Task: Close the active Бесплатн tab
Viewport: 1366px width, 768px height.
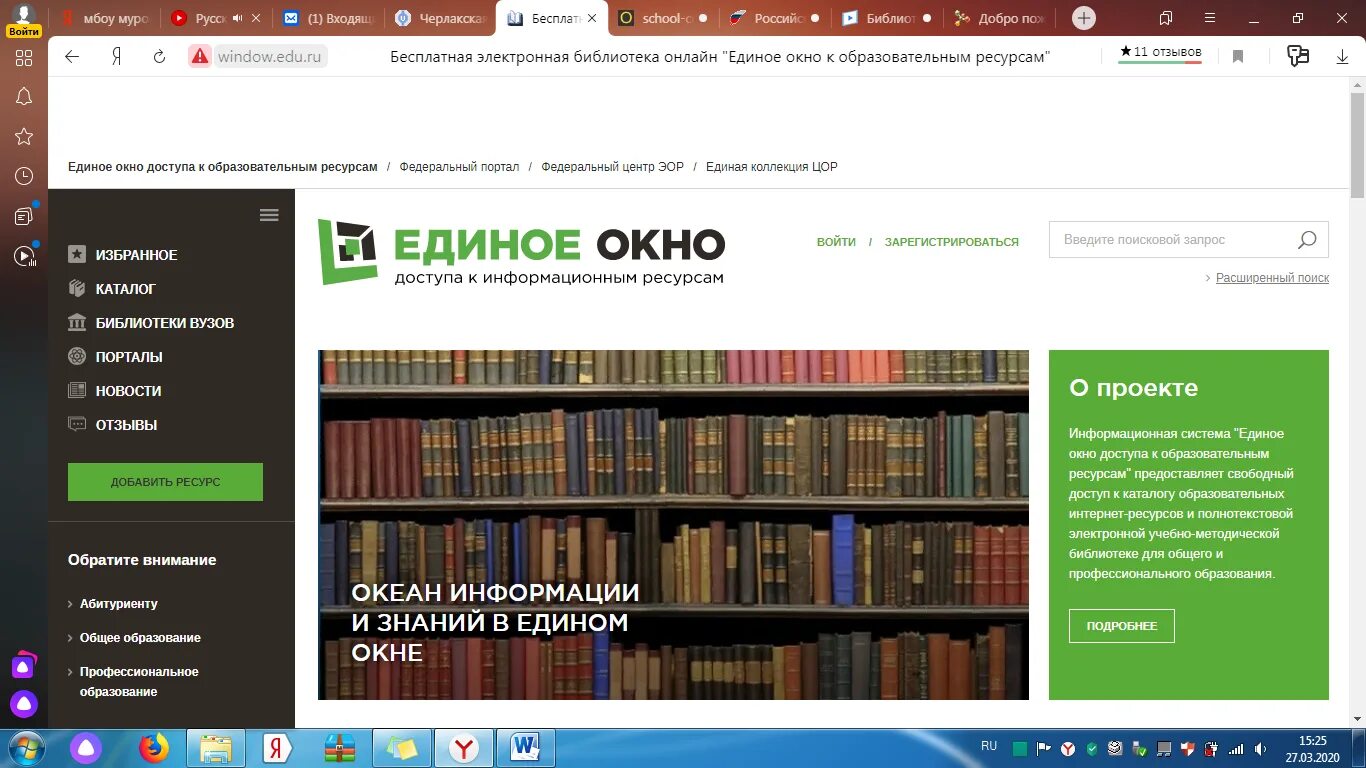Action: [592, 18]
